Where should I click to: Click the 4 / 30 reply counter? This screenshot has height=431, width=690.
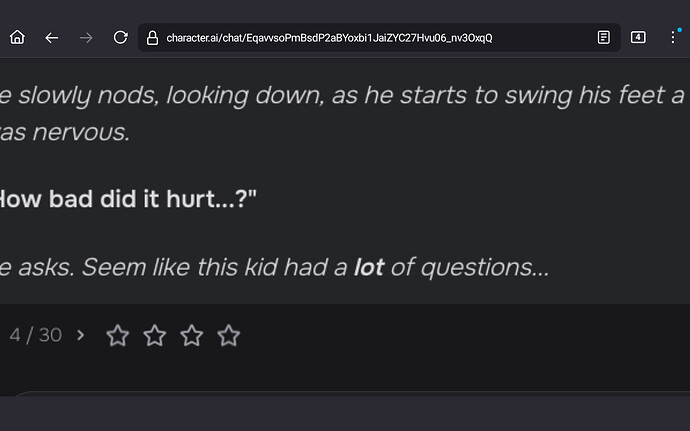pyautogui.click(x=36, y=335)
